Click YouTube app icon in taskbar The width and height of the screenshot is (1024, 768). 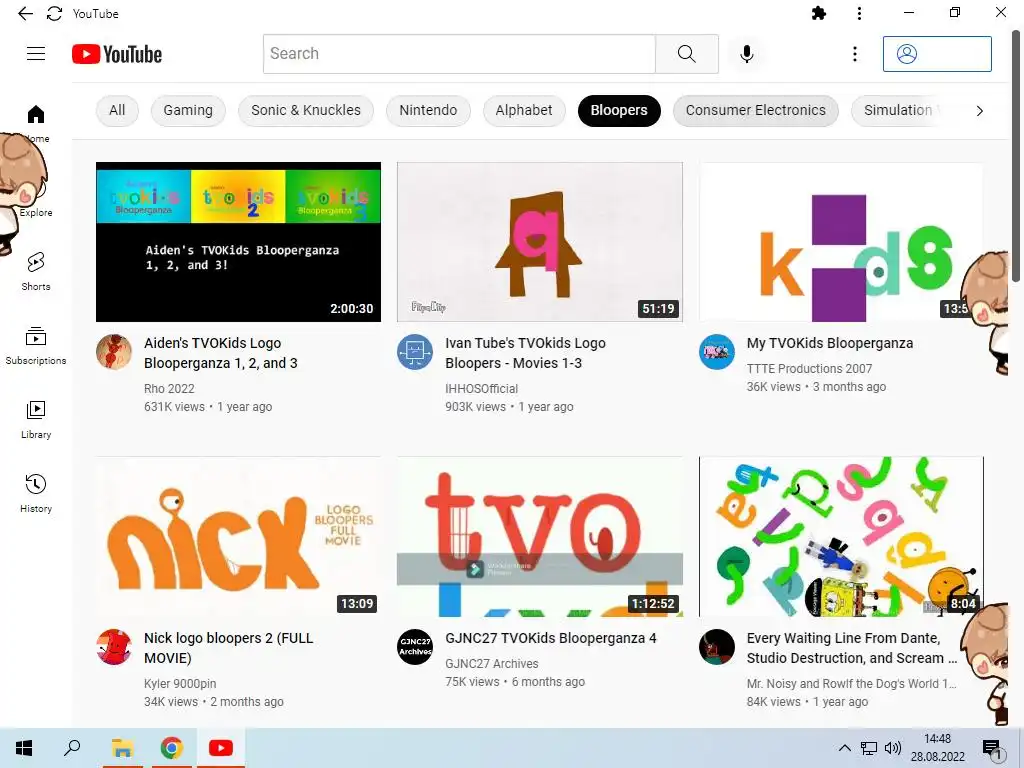(x=221, y=748)
